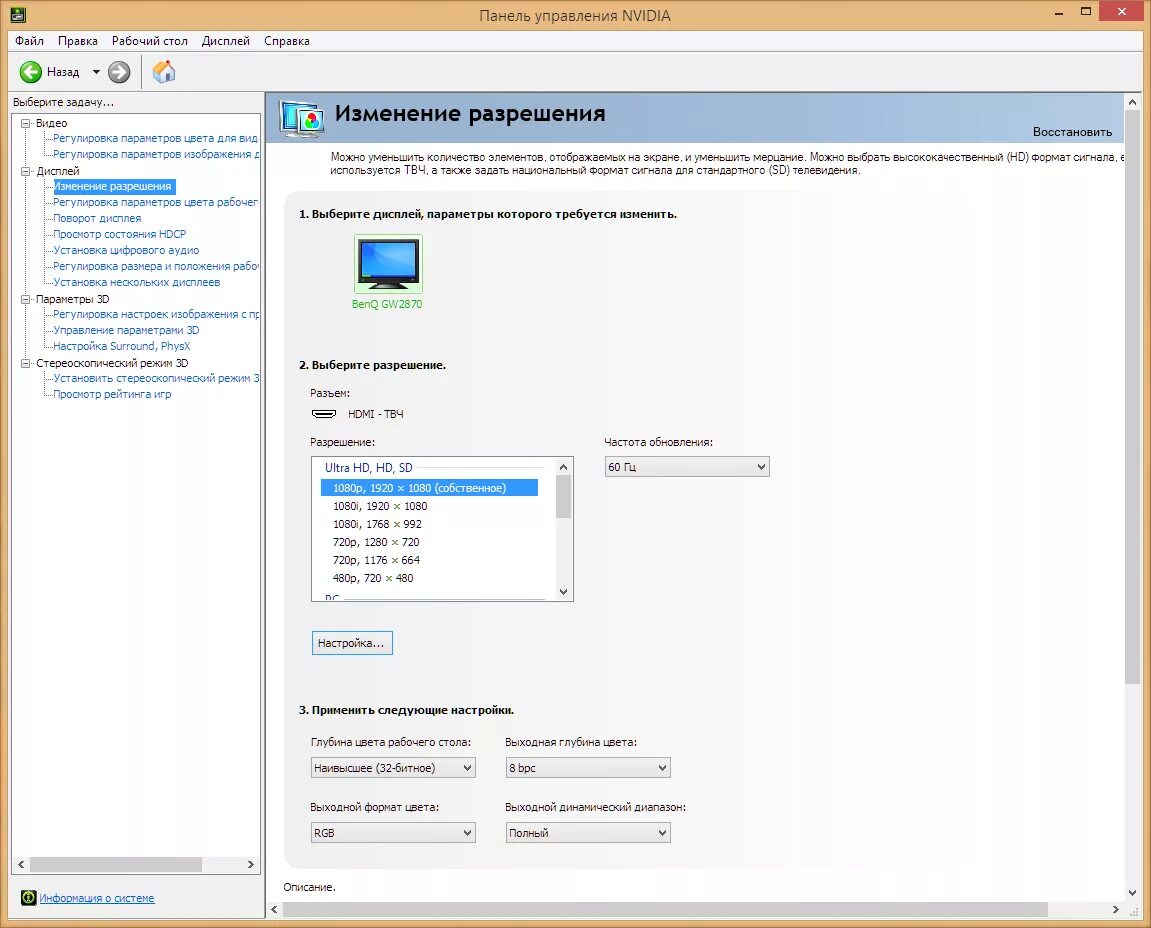Select 1080p, 1920 × 1080 (собственное) resolution
Viewport: 1151px width, 928px height.
pyautogui.click(x=429, y=488)
